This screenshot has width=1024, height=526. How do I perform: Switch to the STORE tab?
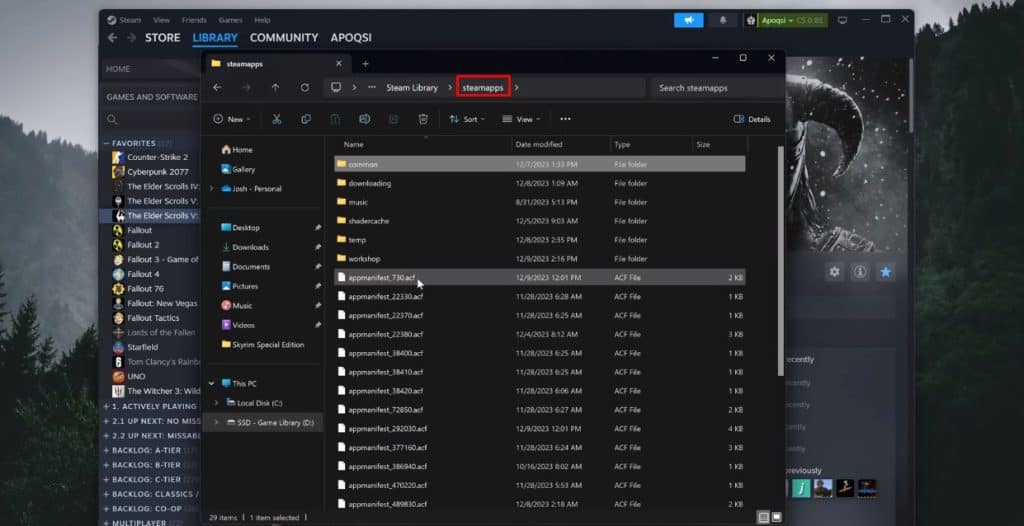163,38
